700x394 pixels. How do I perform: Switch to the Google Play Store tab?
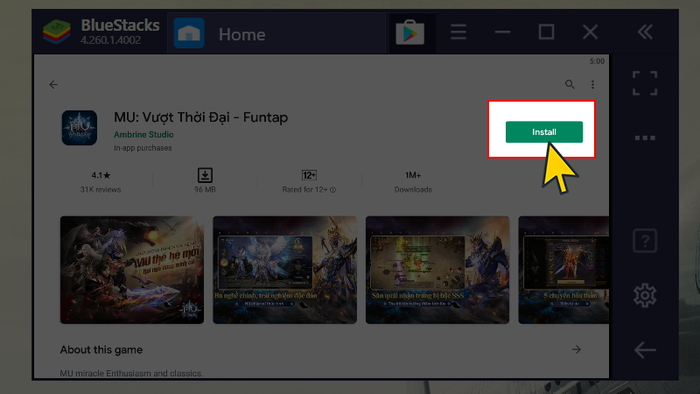tap(410, 33)
